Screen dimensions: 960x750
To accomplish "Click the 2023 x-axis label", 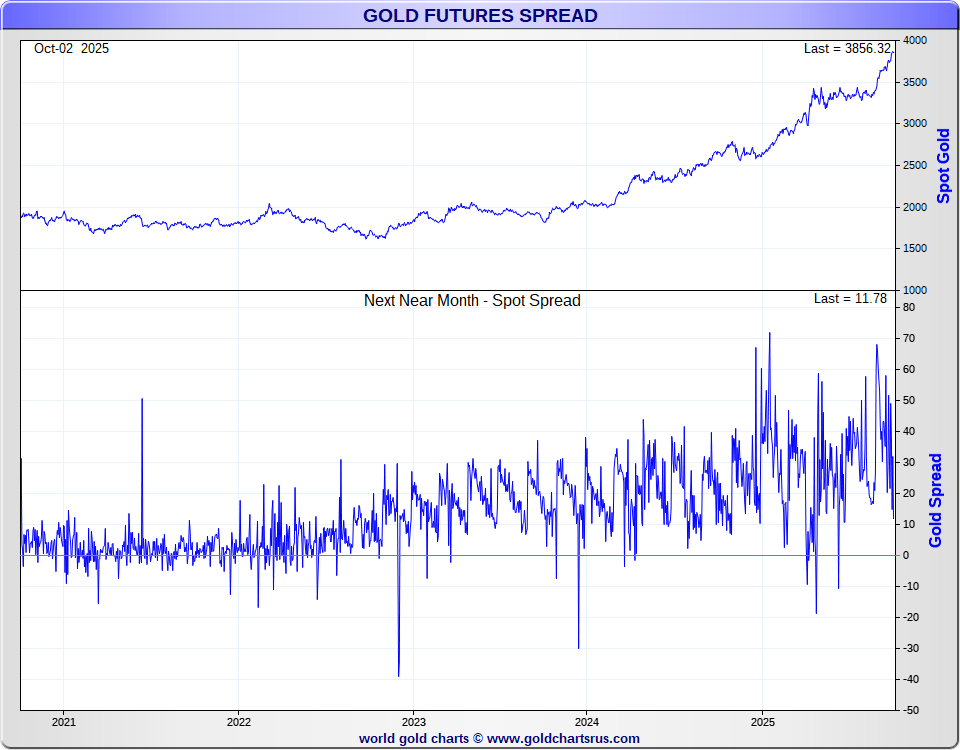I will coord(413,722).
